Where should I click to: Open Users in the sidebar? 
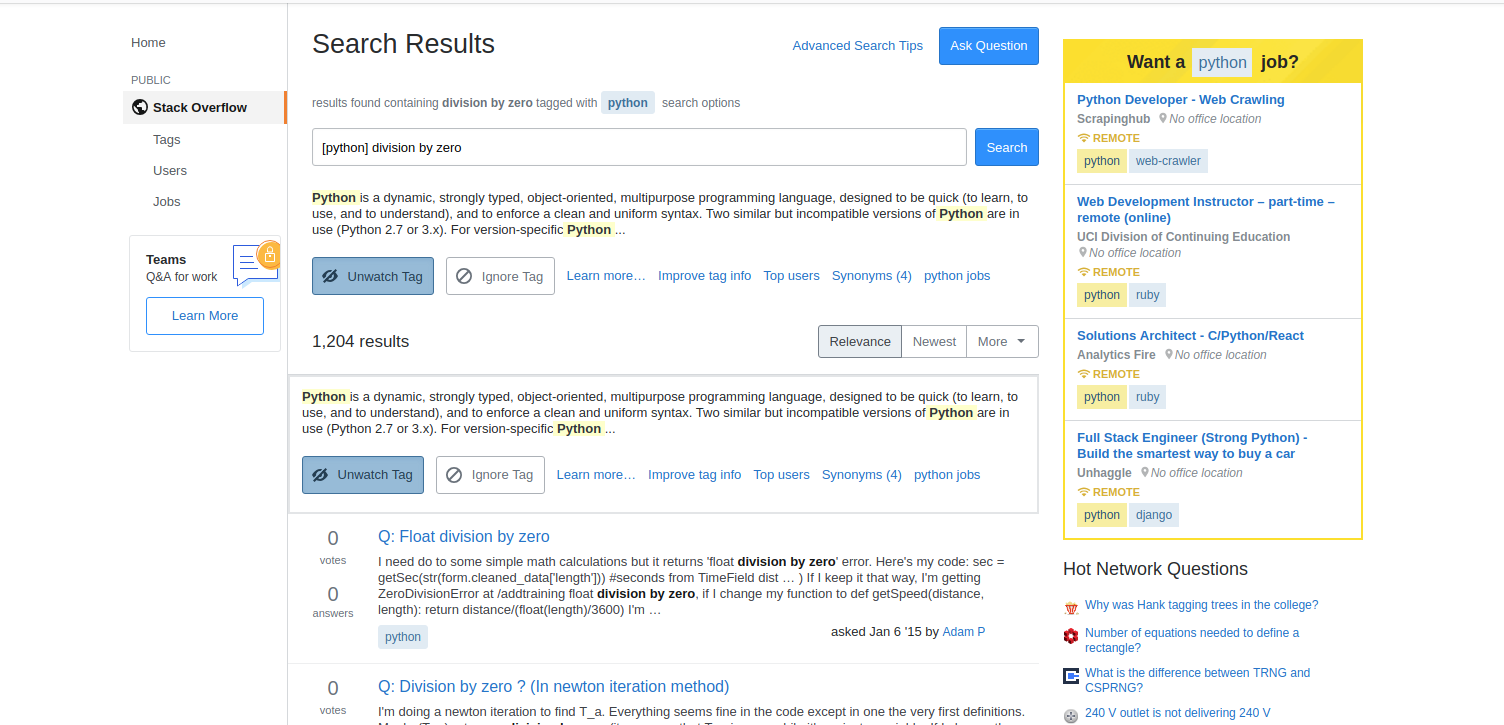tap(170, 171)
